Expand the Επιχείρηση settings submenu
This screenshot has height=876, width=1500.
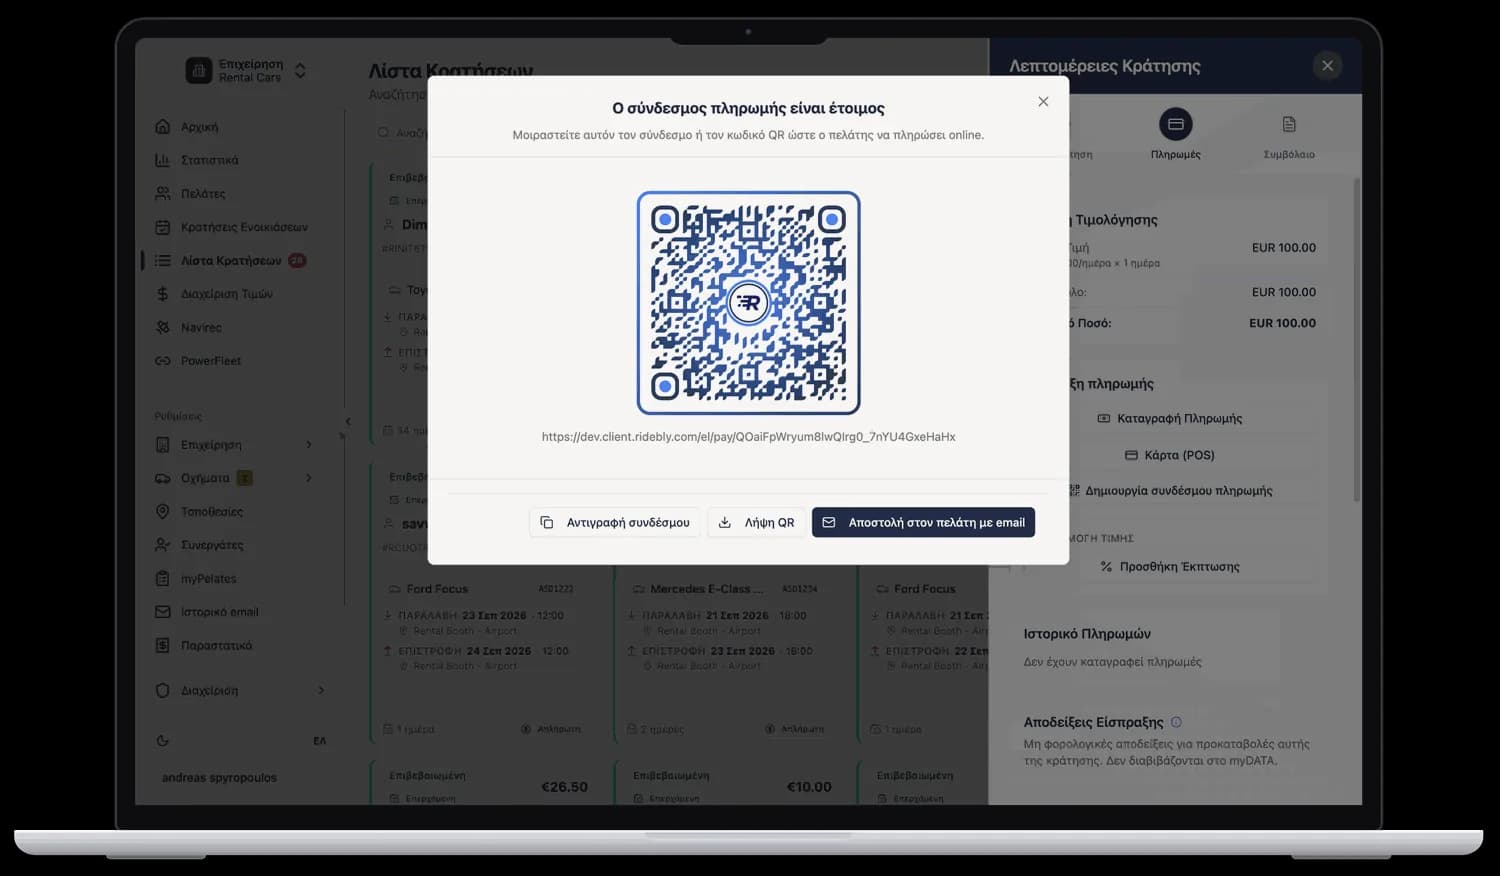point(309,444)
